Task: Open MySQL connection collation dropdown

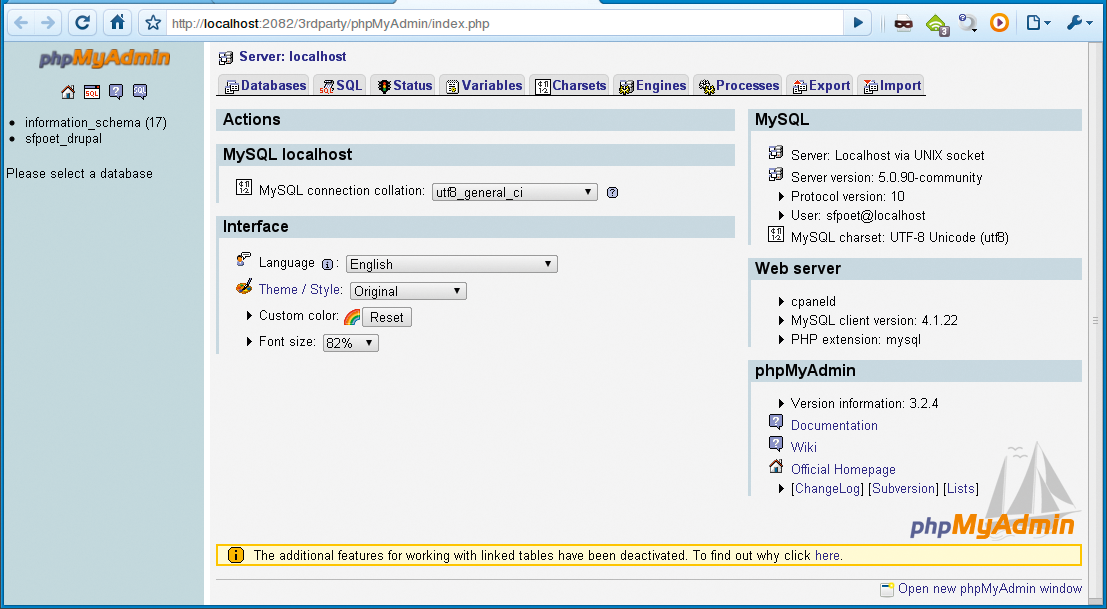Action: 515,192
